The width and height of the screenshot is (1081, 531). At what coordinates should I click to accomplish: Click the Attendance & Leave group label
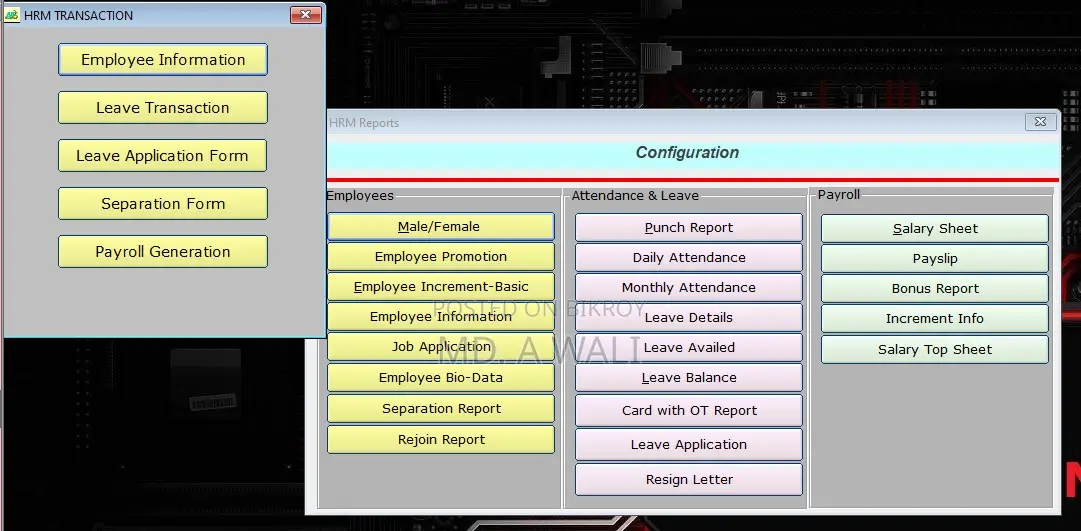[635, 196]
